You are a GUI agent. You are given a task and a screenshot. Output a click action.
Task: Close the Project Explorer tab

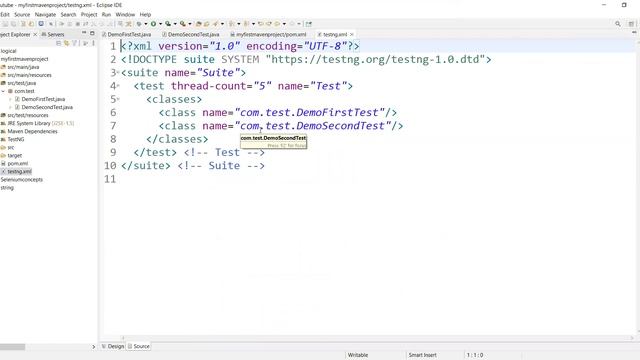[x=35, y=34]
